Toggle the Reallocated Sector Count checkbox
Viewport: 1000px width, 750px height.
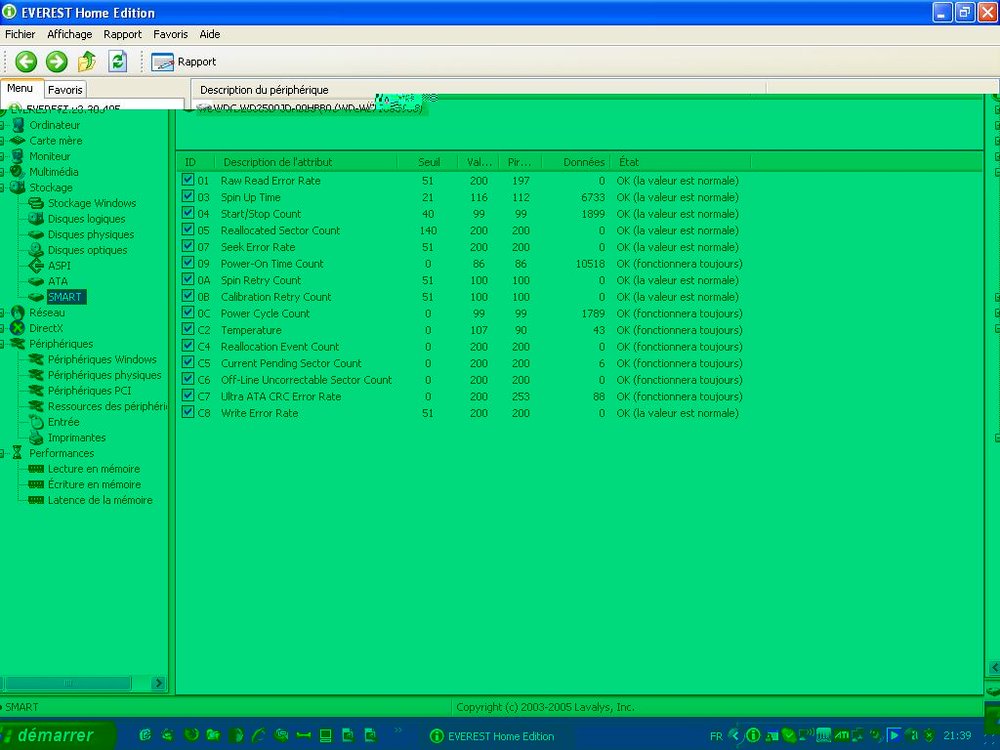(x=188, y=230)
